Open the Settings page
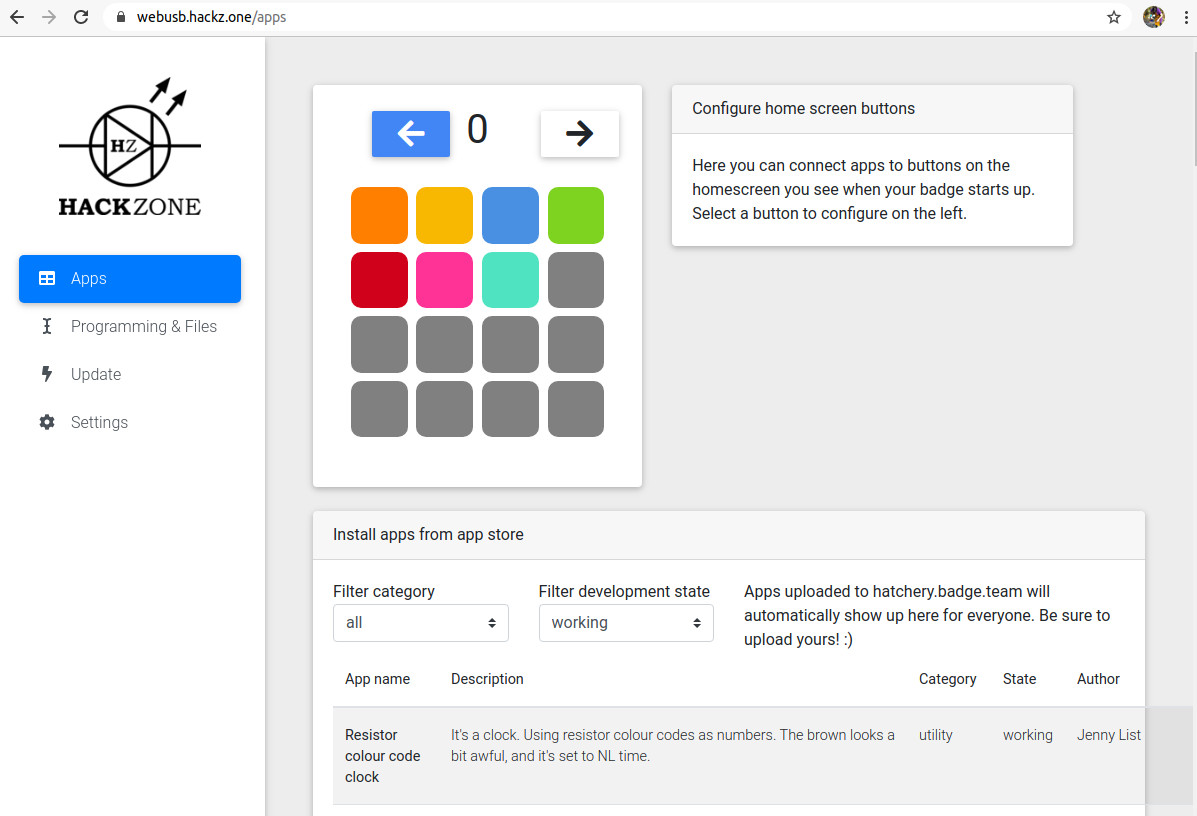The width and height of the screenshot is (1197, 816). pos(99,423)
